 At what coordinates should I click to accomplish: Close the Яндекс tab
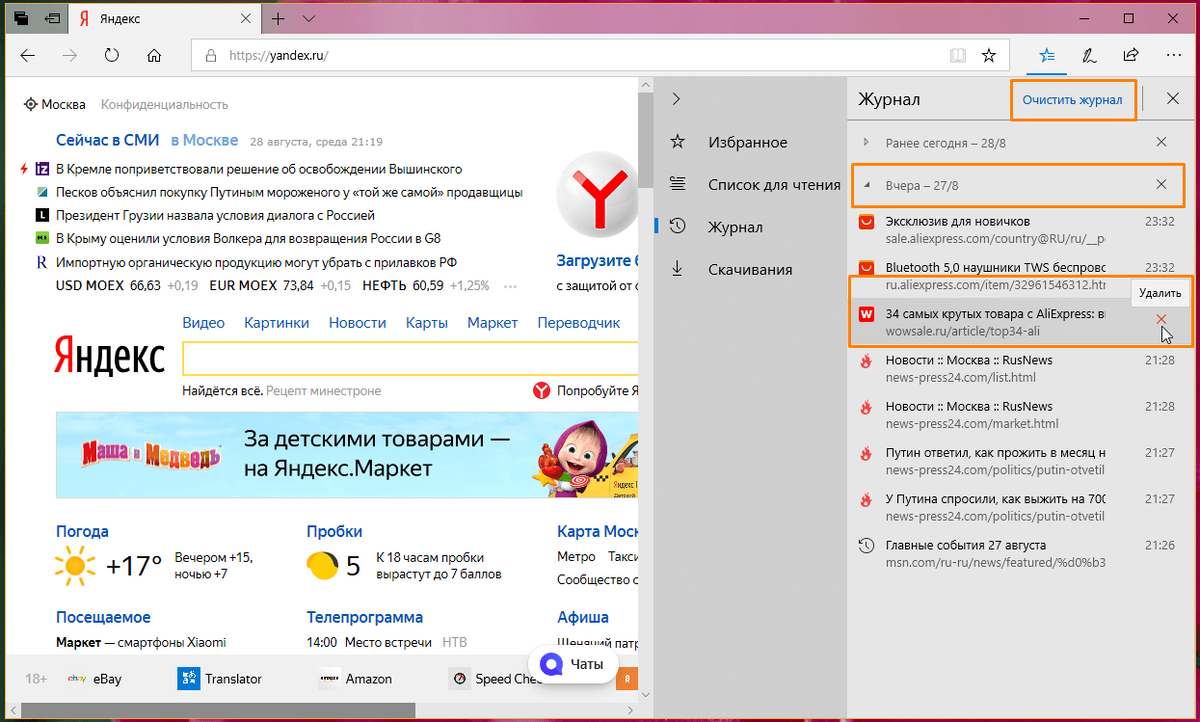[244, 19]
